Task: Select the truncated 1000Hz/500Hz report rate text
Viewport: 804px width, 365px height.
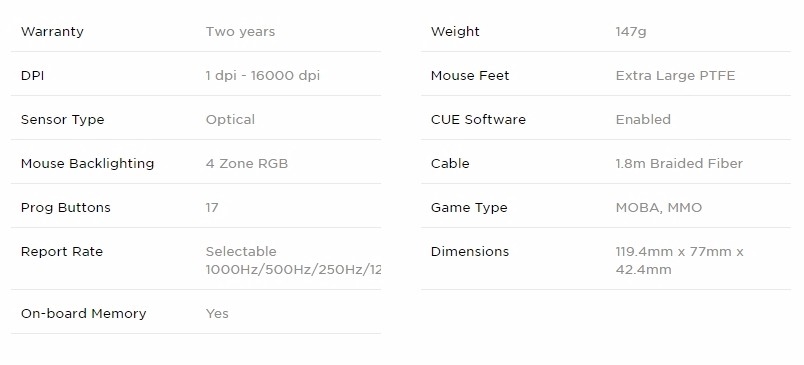Action: (x=293, y=270)
